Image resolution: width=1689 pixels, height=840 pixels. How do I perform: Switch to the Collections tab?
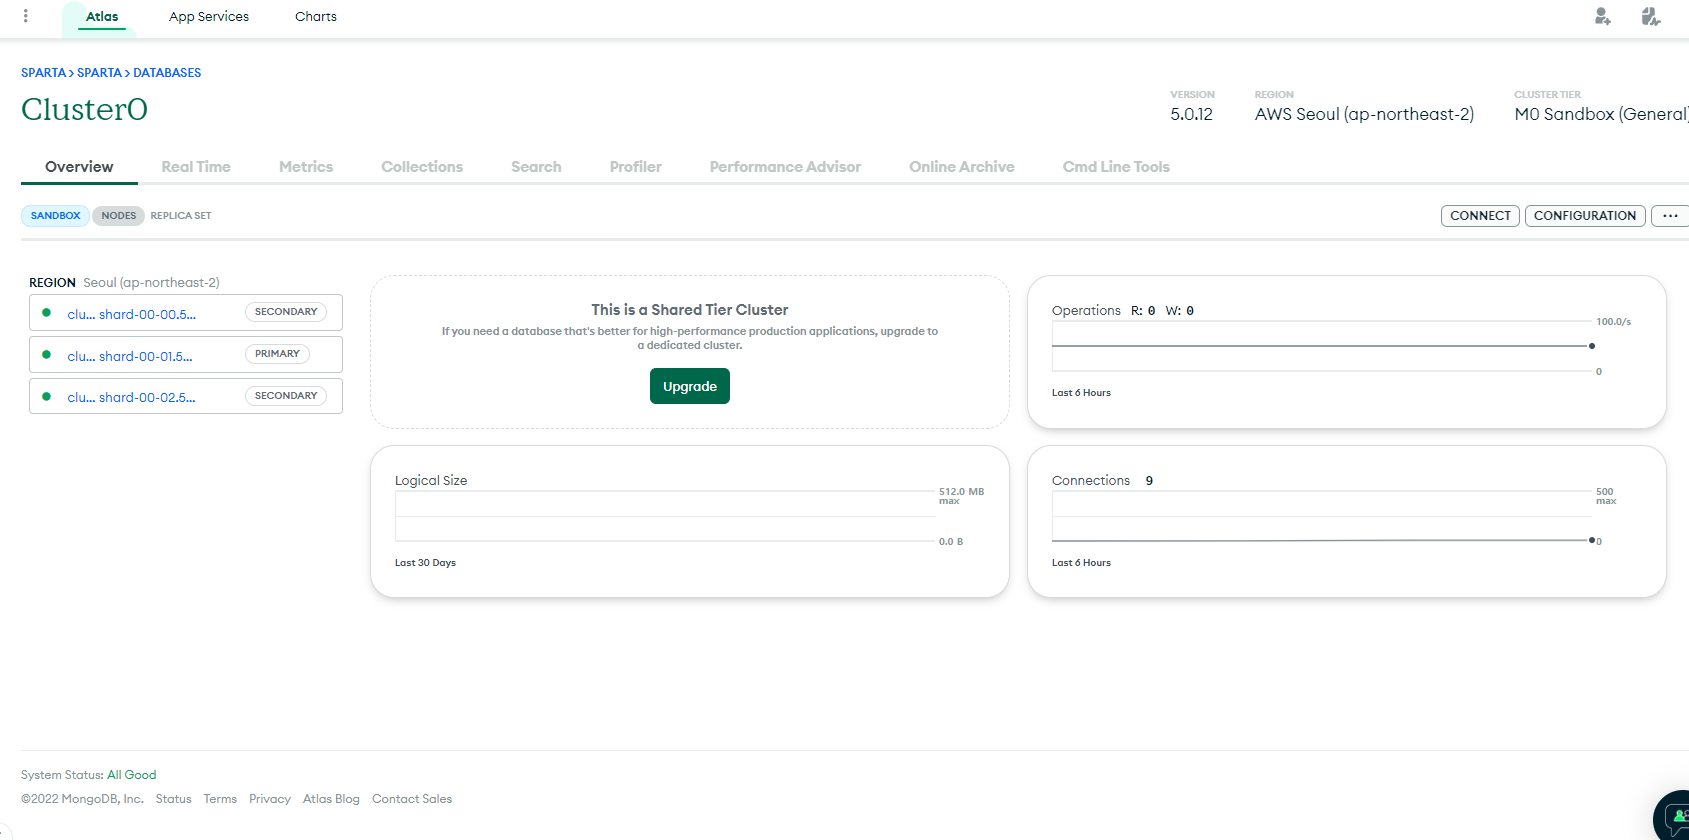coord(421,167)
